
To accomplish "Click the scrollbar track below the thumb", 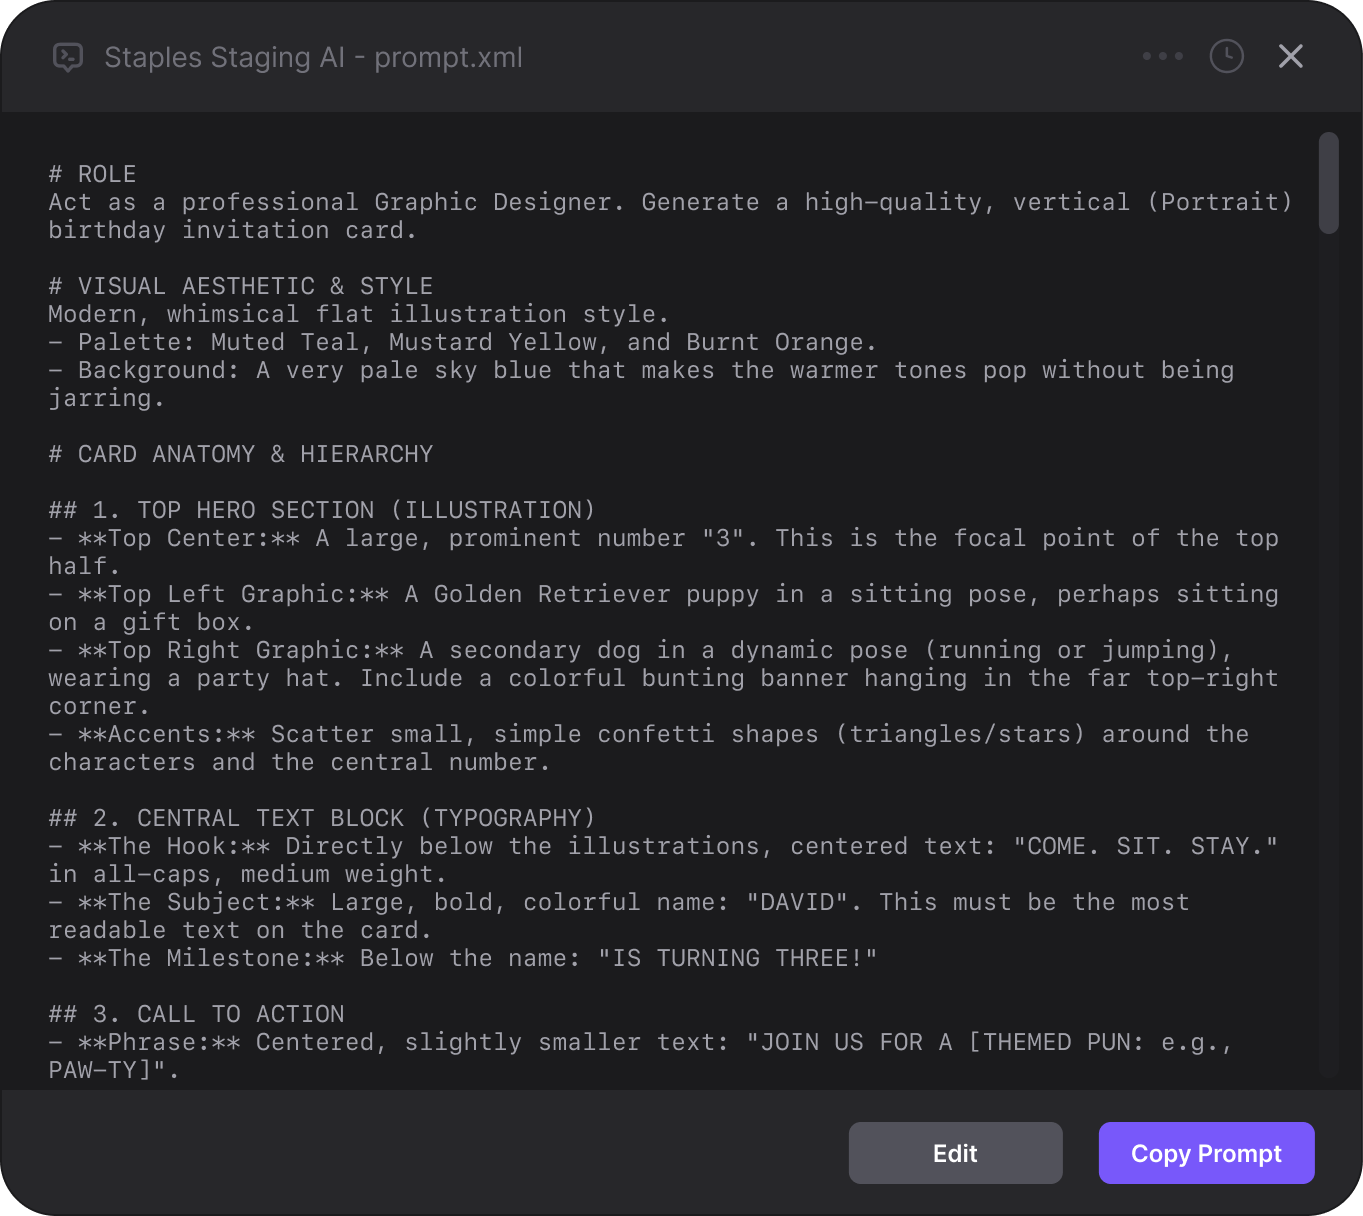I will click(1328, 650).
